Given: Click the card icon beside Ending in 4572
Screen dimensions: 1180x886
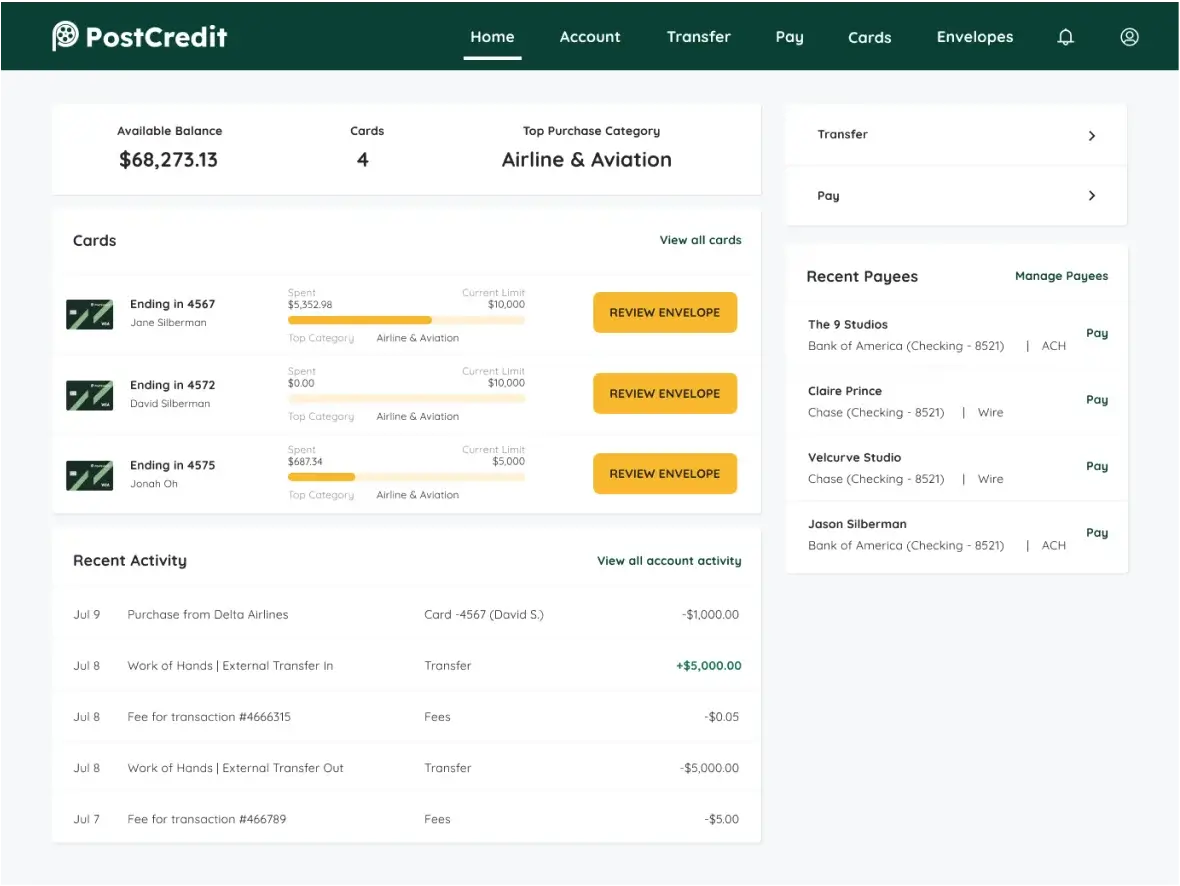Looking at the screenshot, I should click(x=89, y=394).
